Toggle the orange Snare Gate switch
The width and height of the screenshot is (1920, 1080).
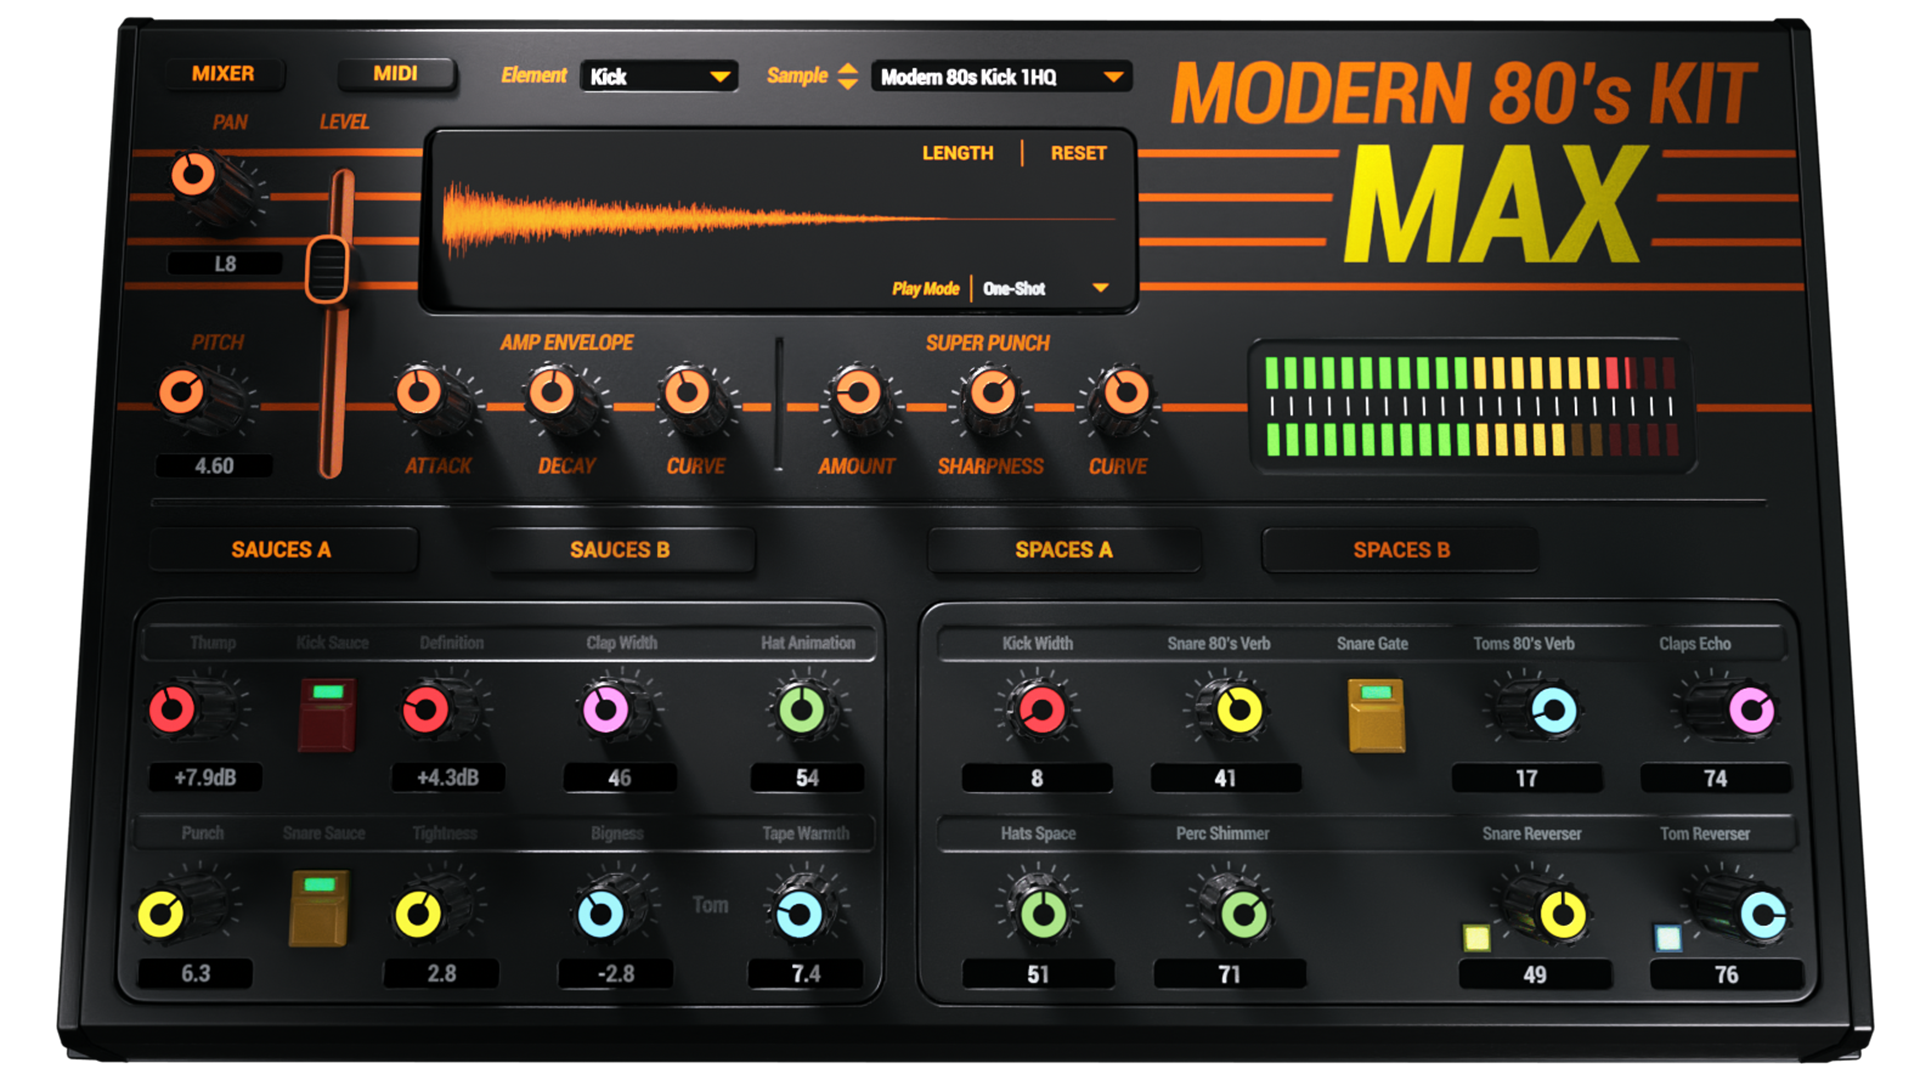[1376, 714]
